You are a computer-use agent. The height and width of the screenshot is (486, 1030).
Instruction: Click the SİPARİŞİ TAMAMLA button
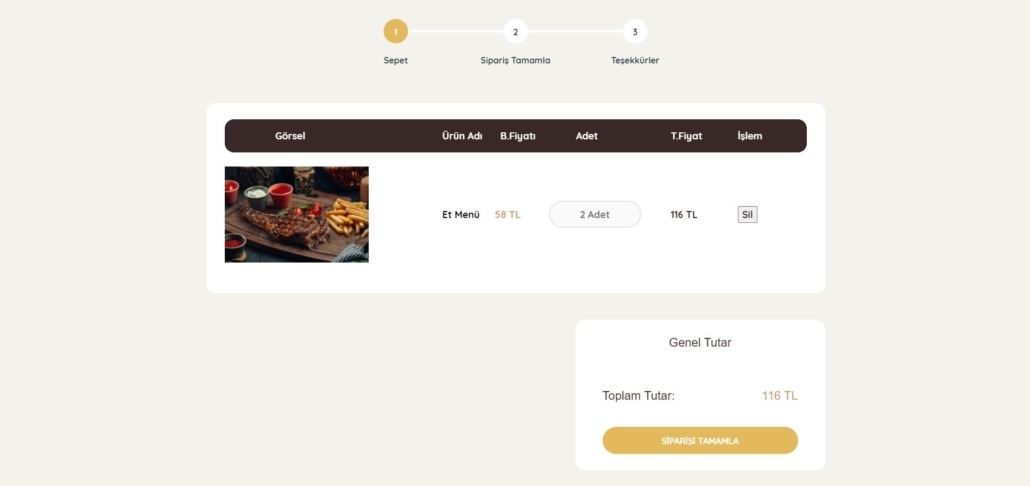coord(700,441)
